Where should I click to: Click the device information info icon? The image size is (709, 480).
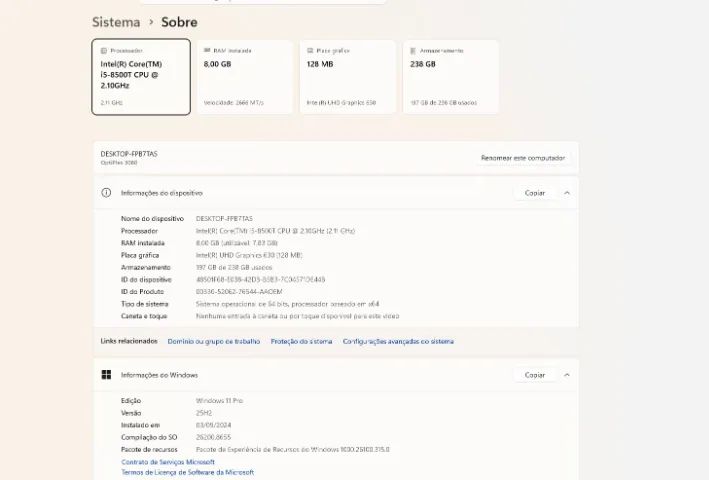106,193
